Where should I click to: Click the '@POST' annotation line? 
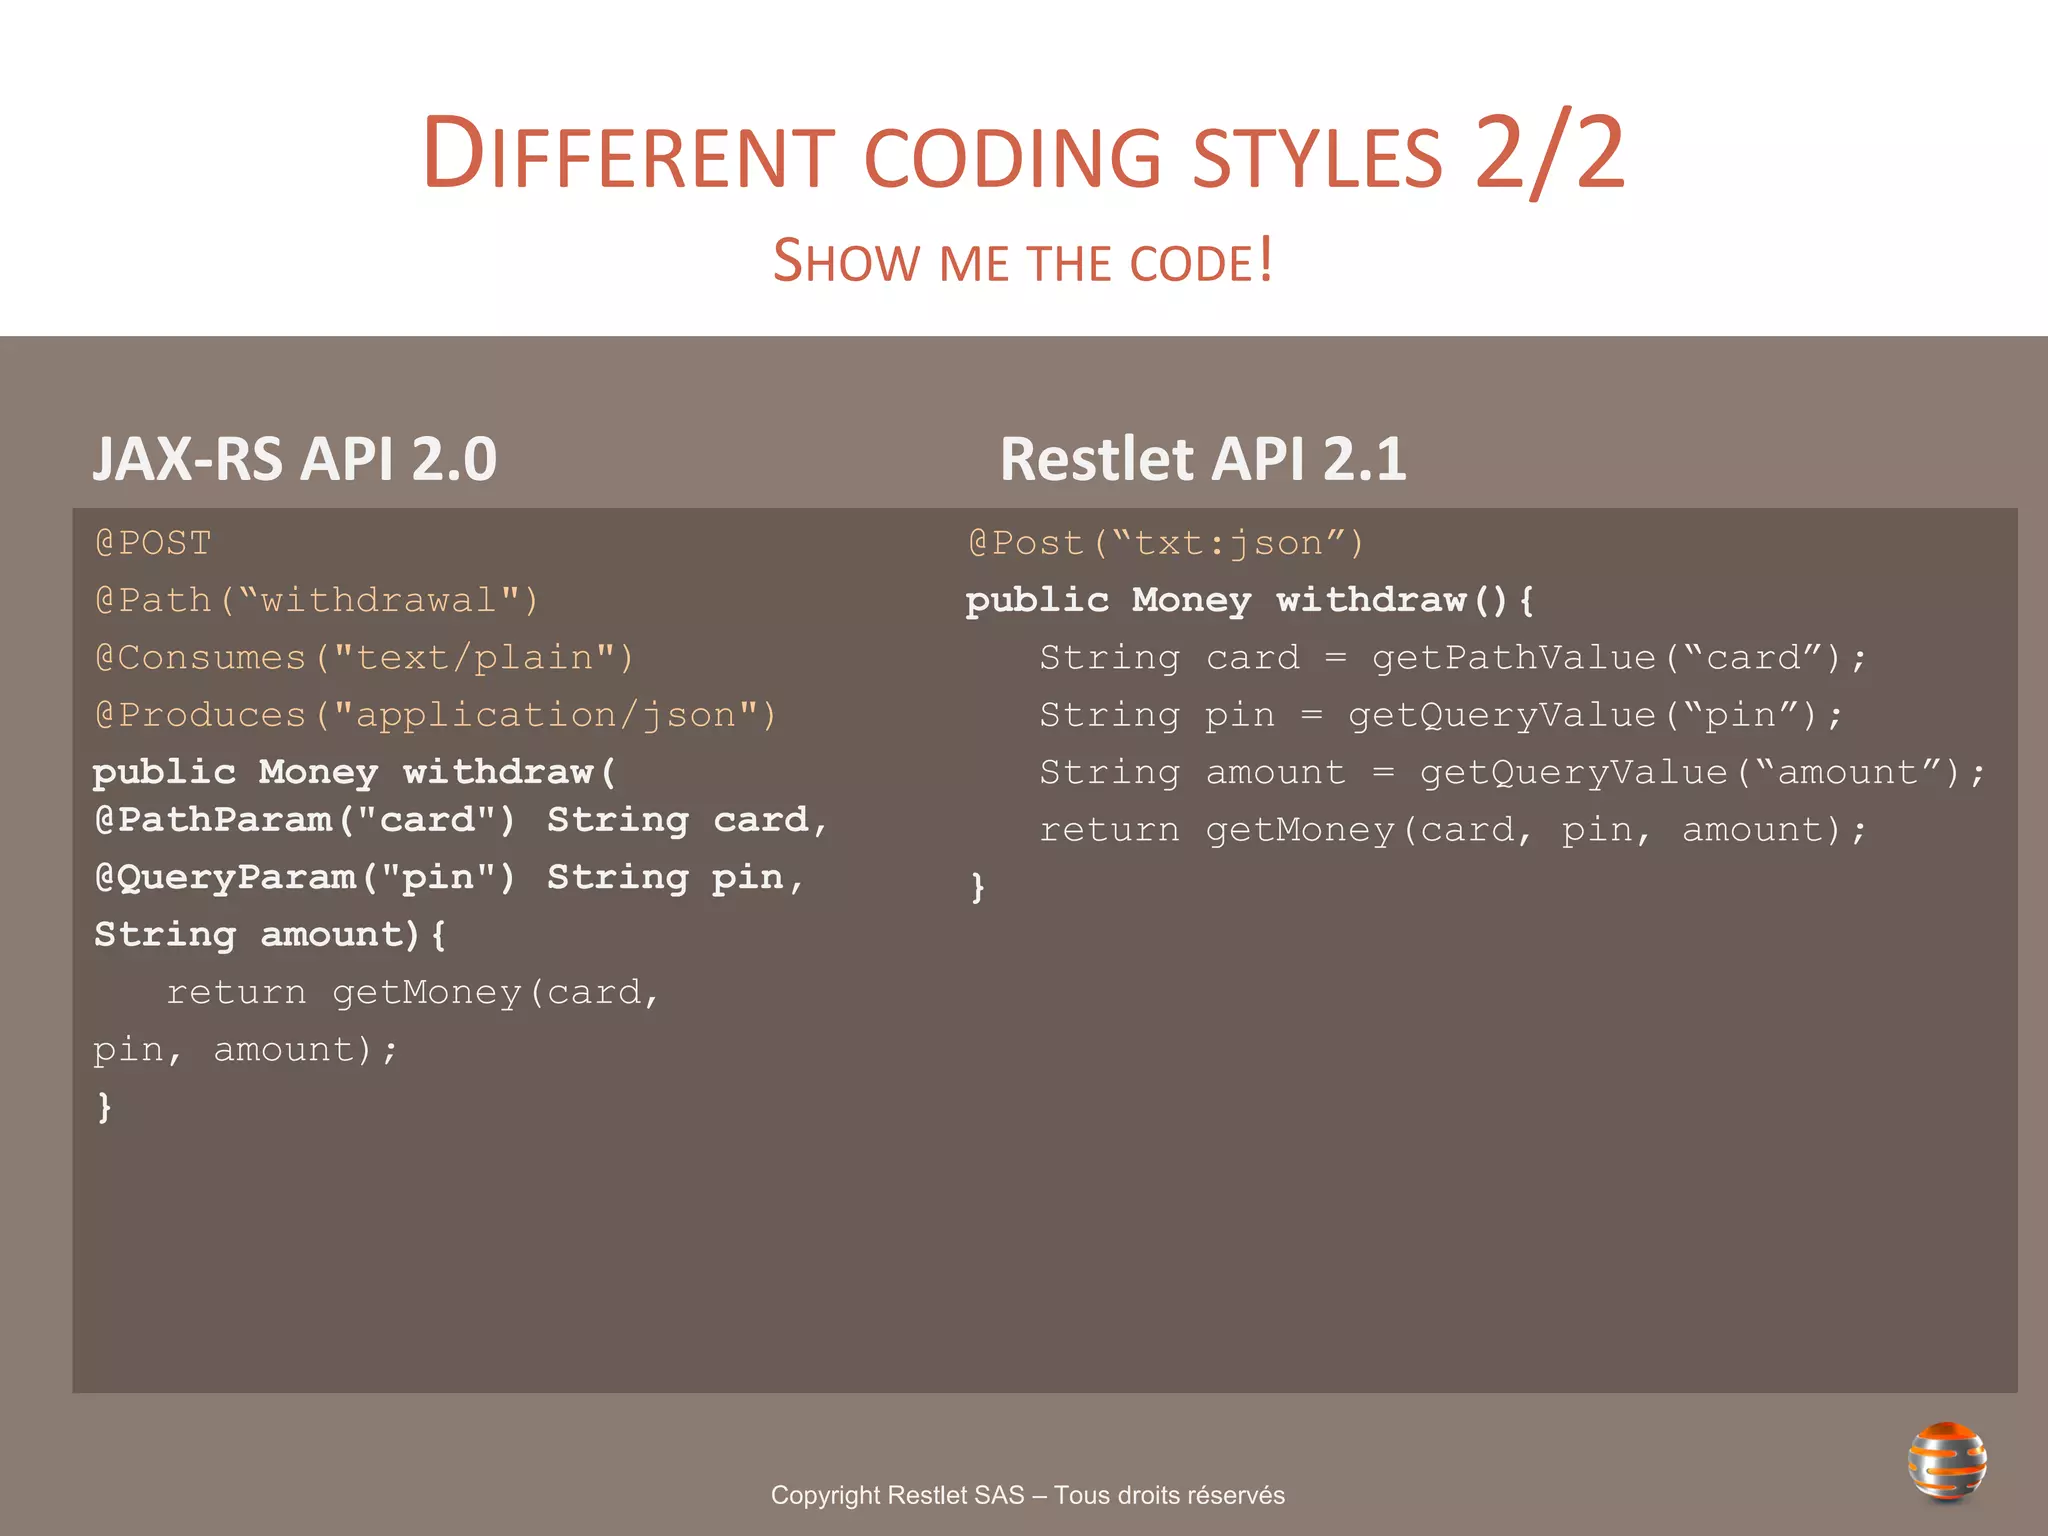coord(153,543)
